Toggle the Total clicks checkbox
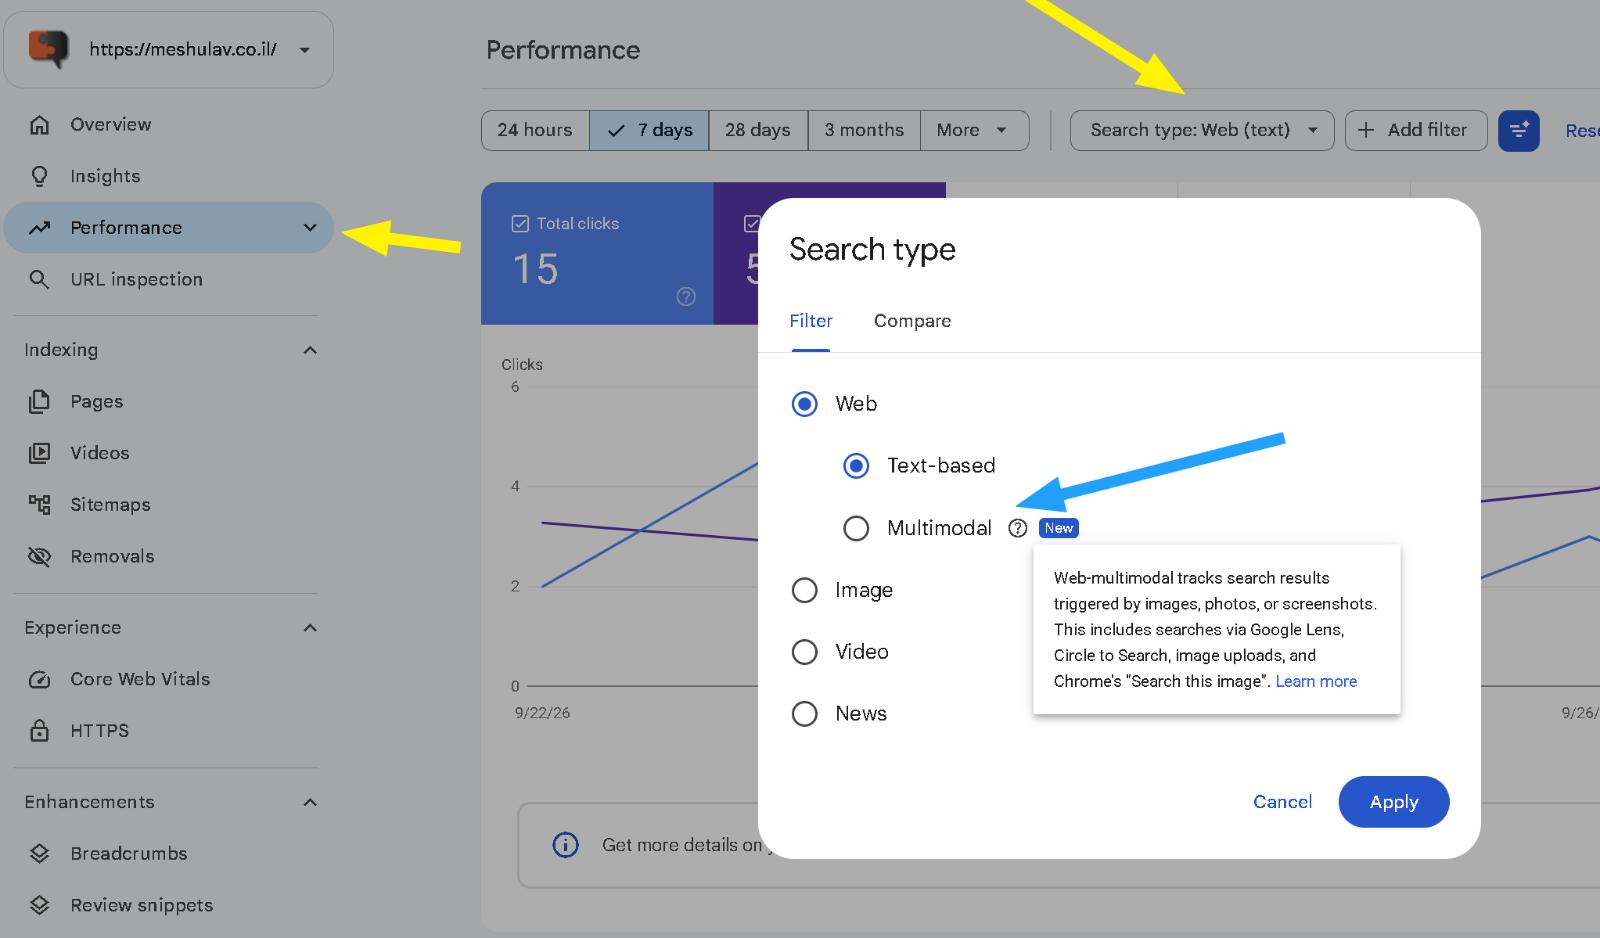Image resolution: width=1600 pixels, height=938 pixels. pyautogui.click(x=520, y=224)
